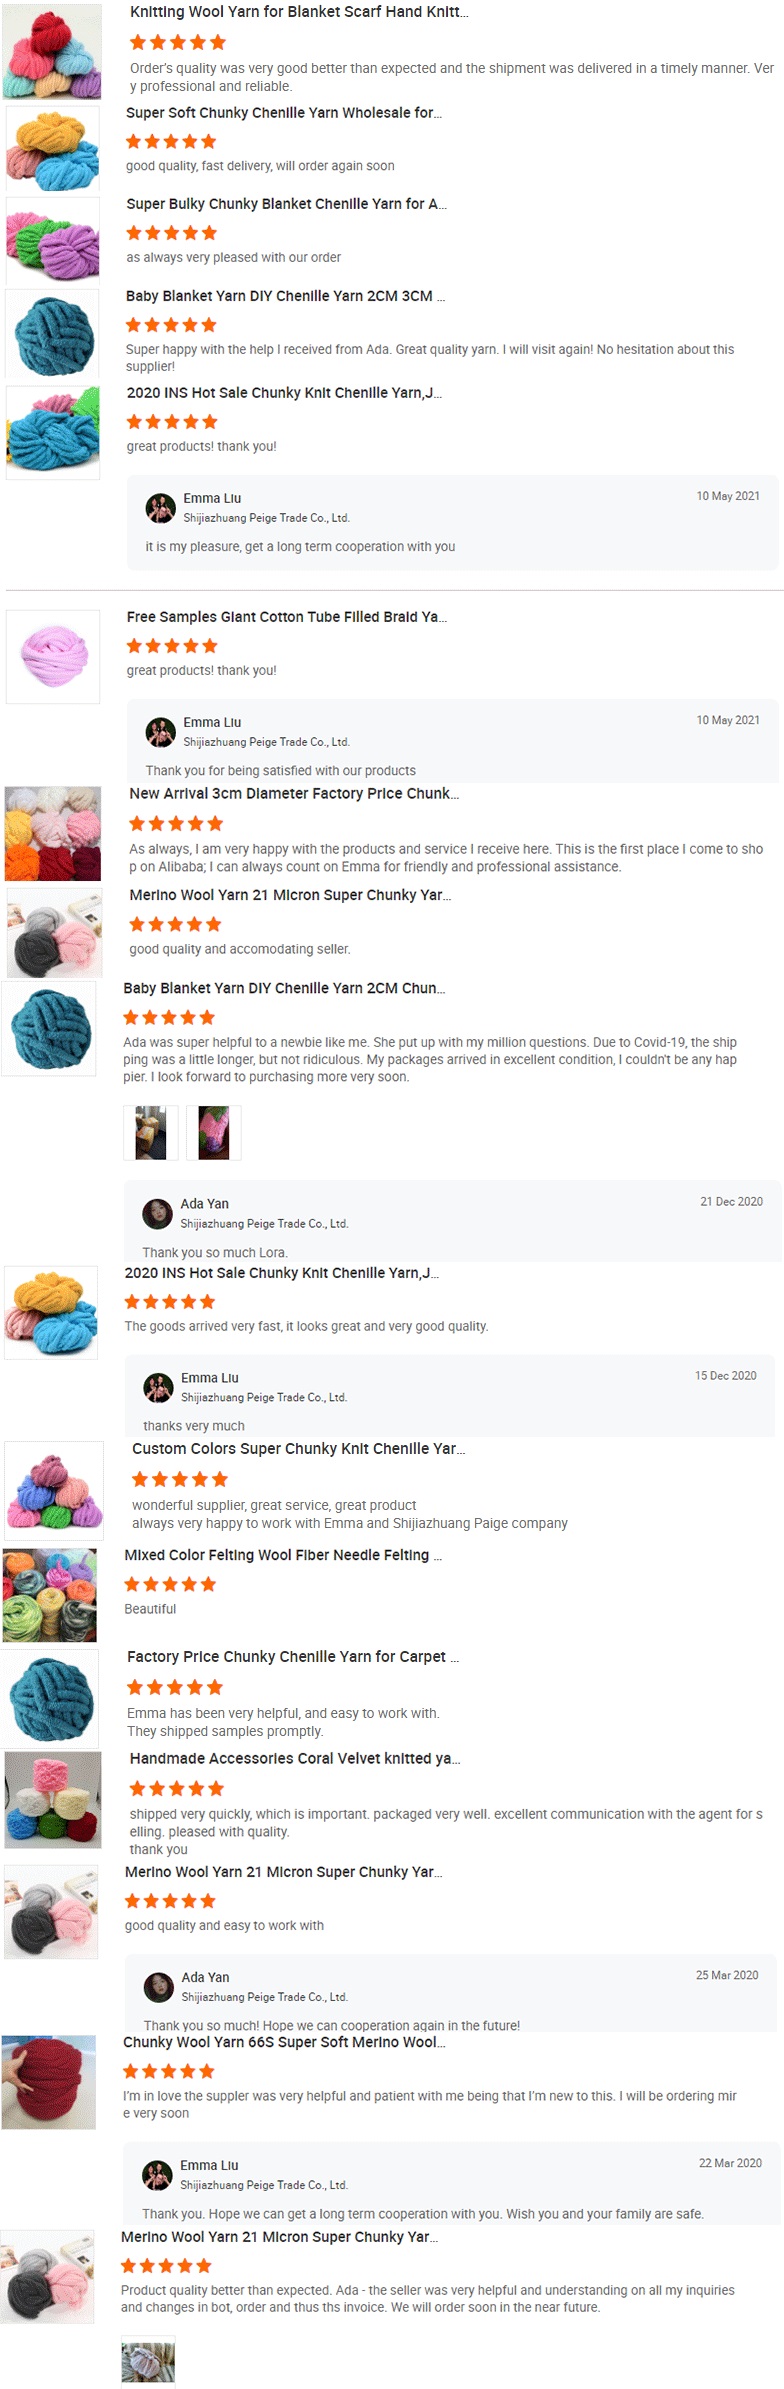This screenshot has height=2389, width=784.
Task: Click the dark red merino wool yarn image
Action: coord(49,2083)
